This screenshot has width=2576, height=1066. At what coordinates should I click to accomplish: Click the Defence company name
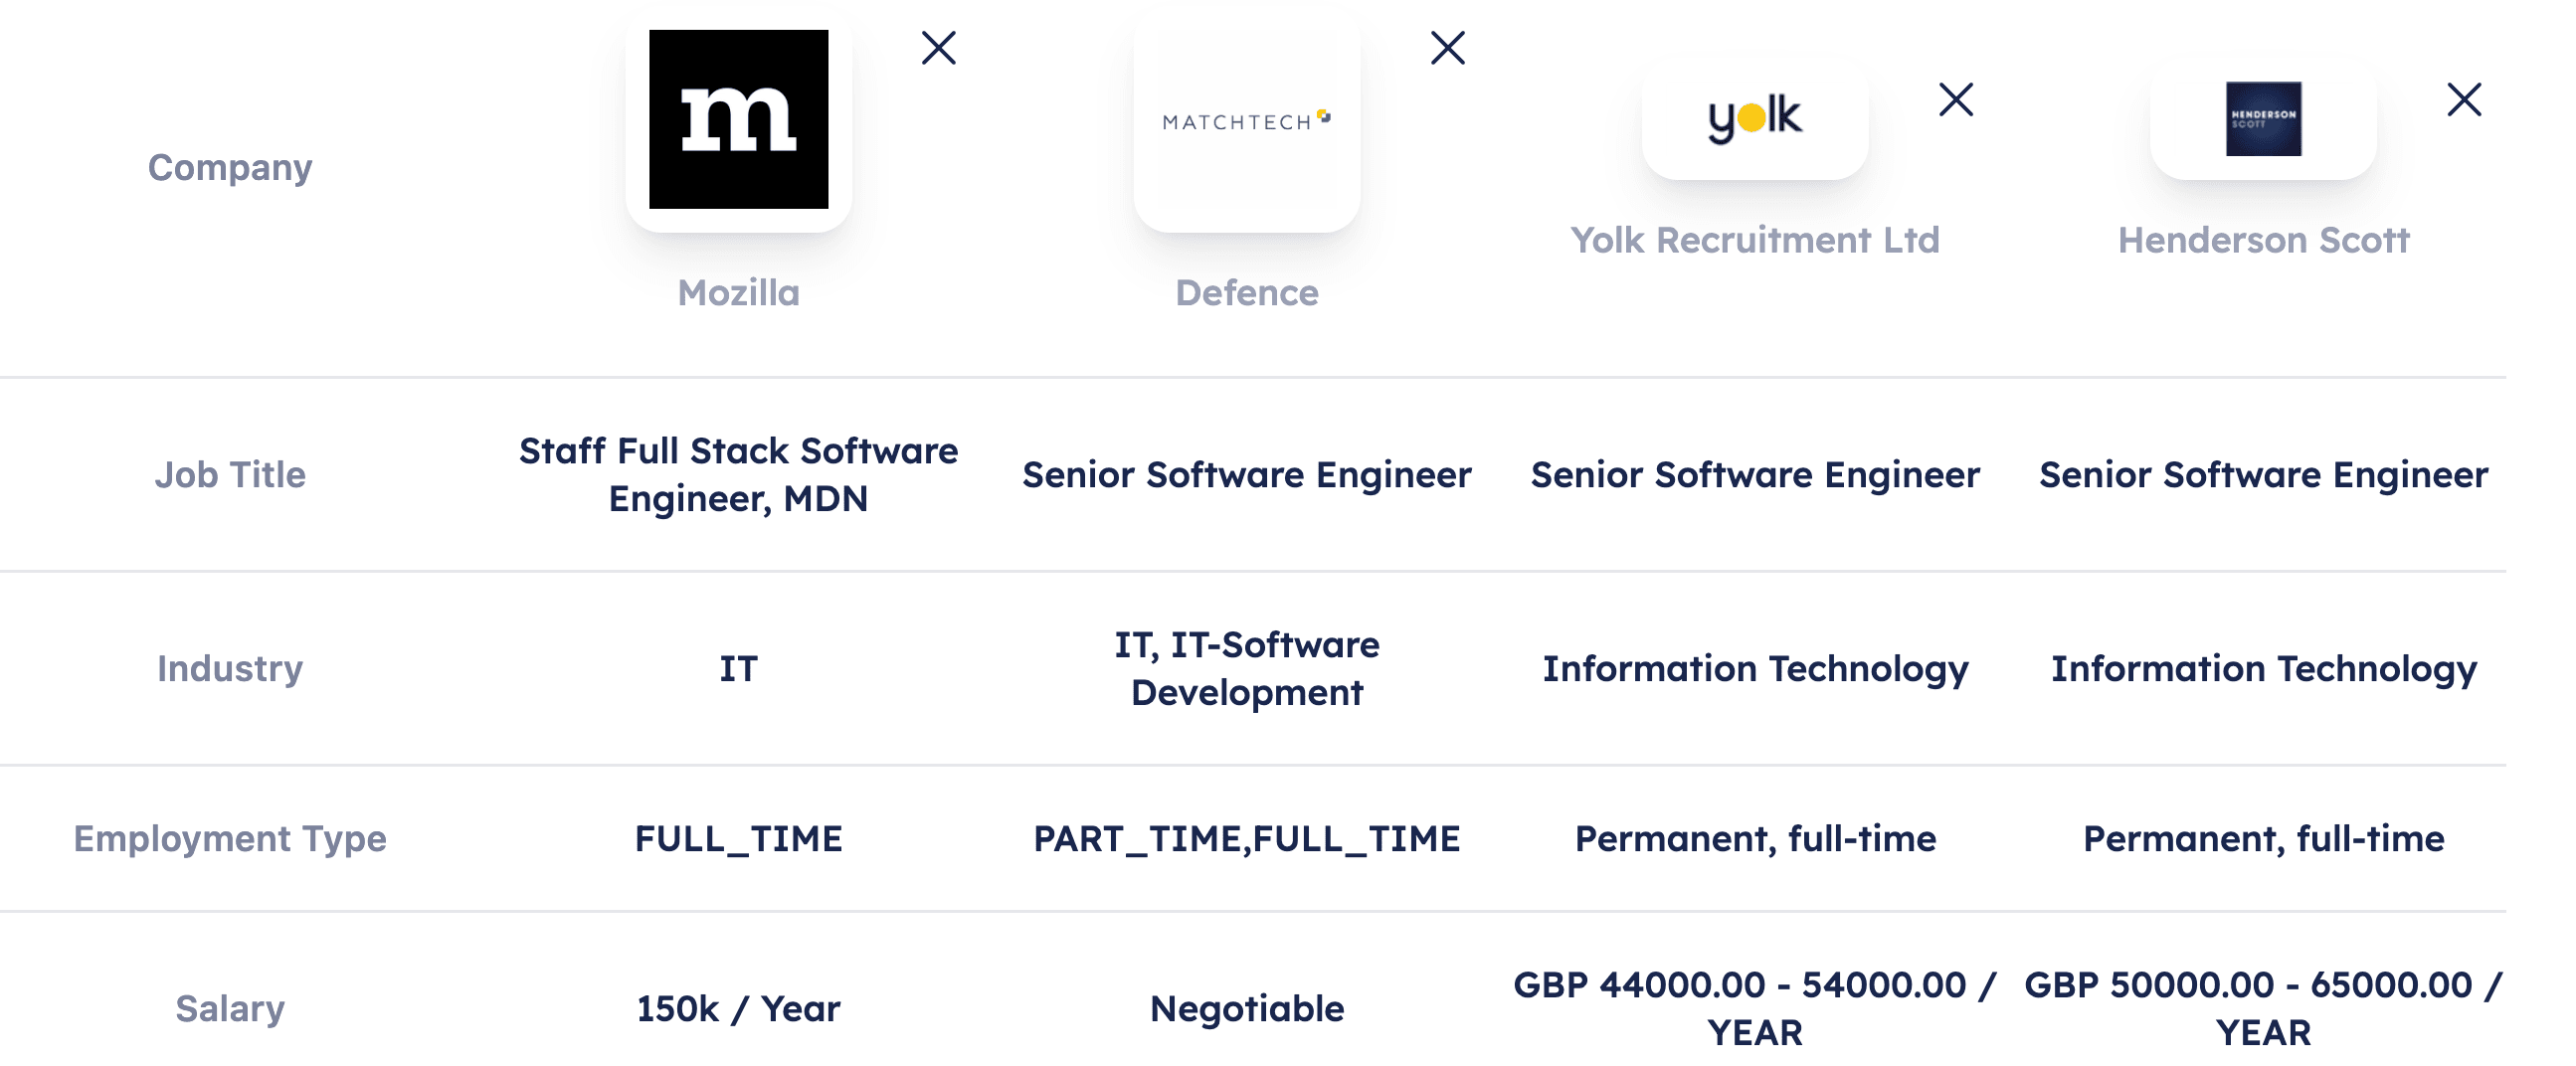coord(1246,293)
